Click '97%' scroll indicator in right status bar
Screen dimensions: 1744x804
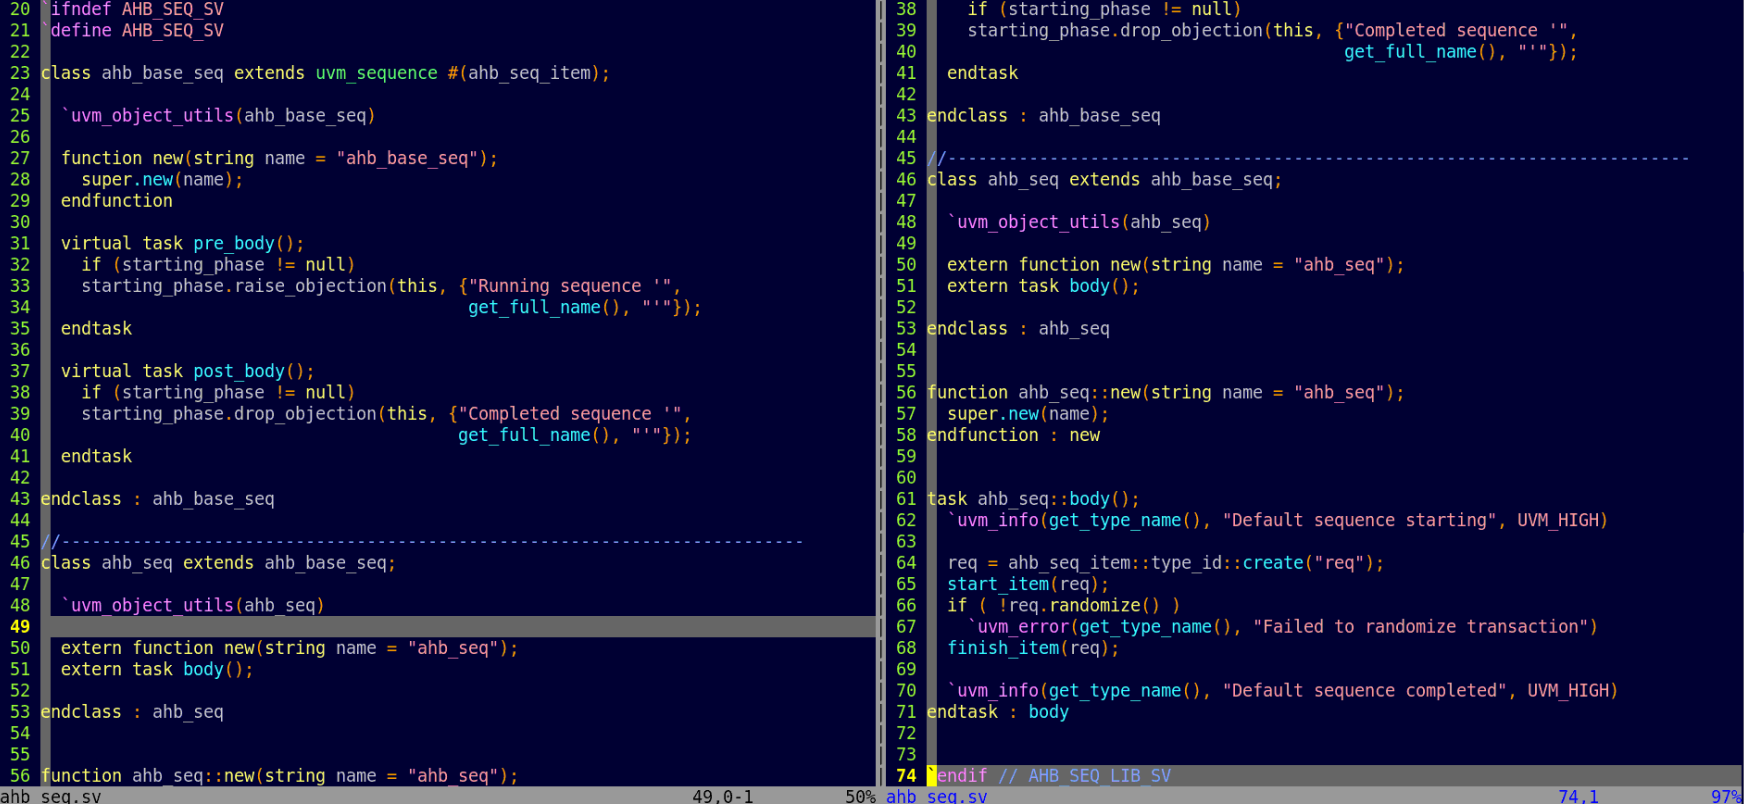coord(1726,796)
